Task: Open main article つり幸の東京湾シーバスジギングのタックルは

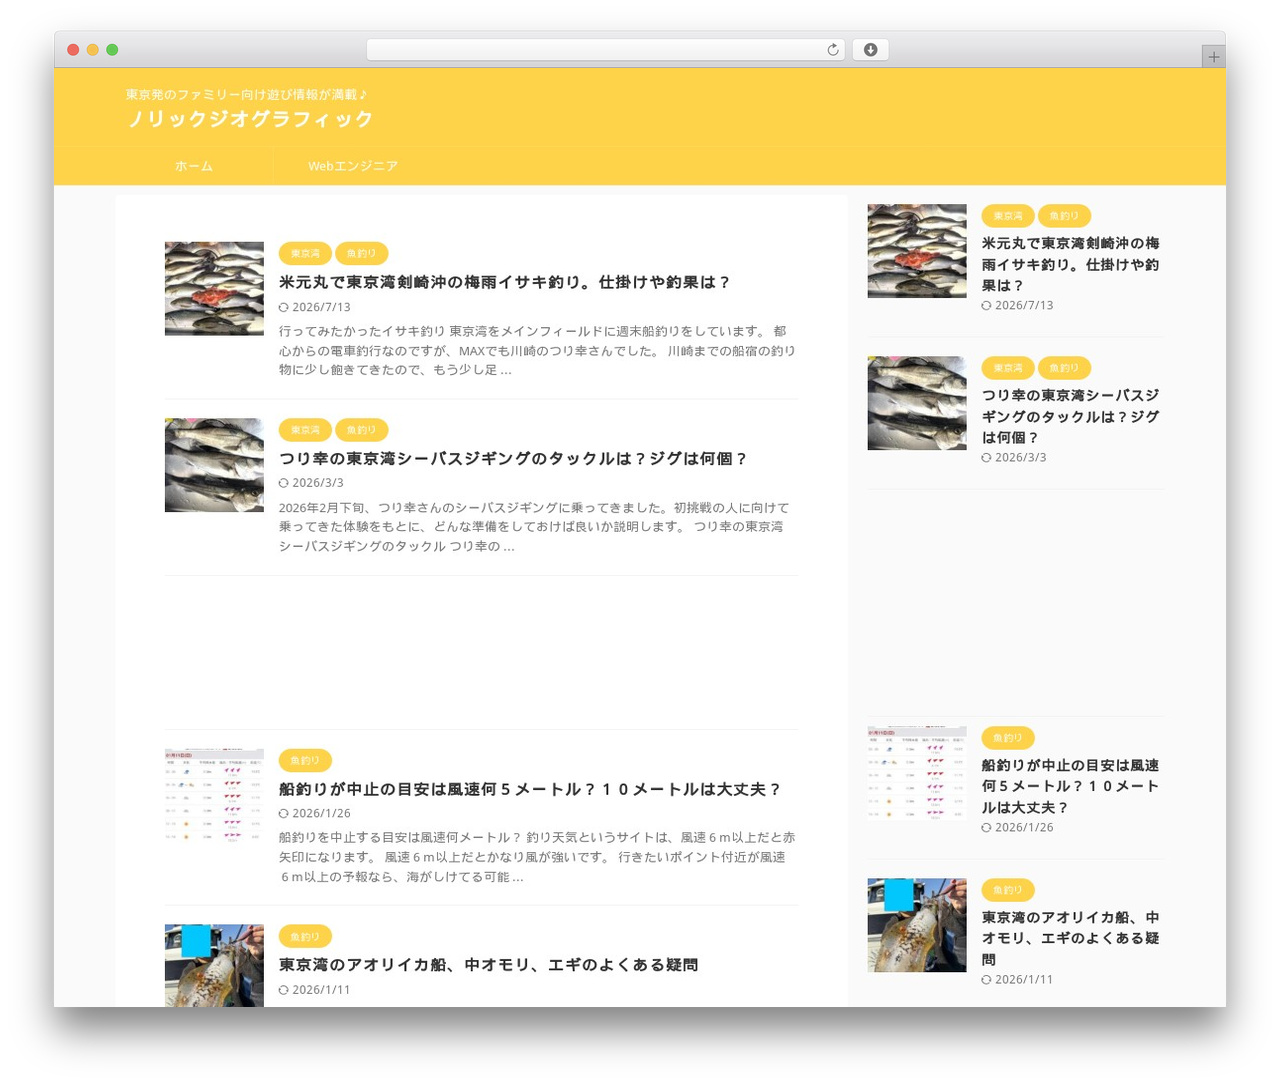Action: pos(513,459)
